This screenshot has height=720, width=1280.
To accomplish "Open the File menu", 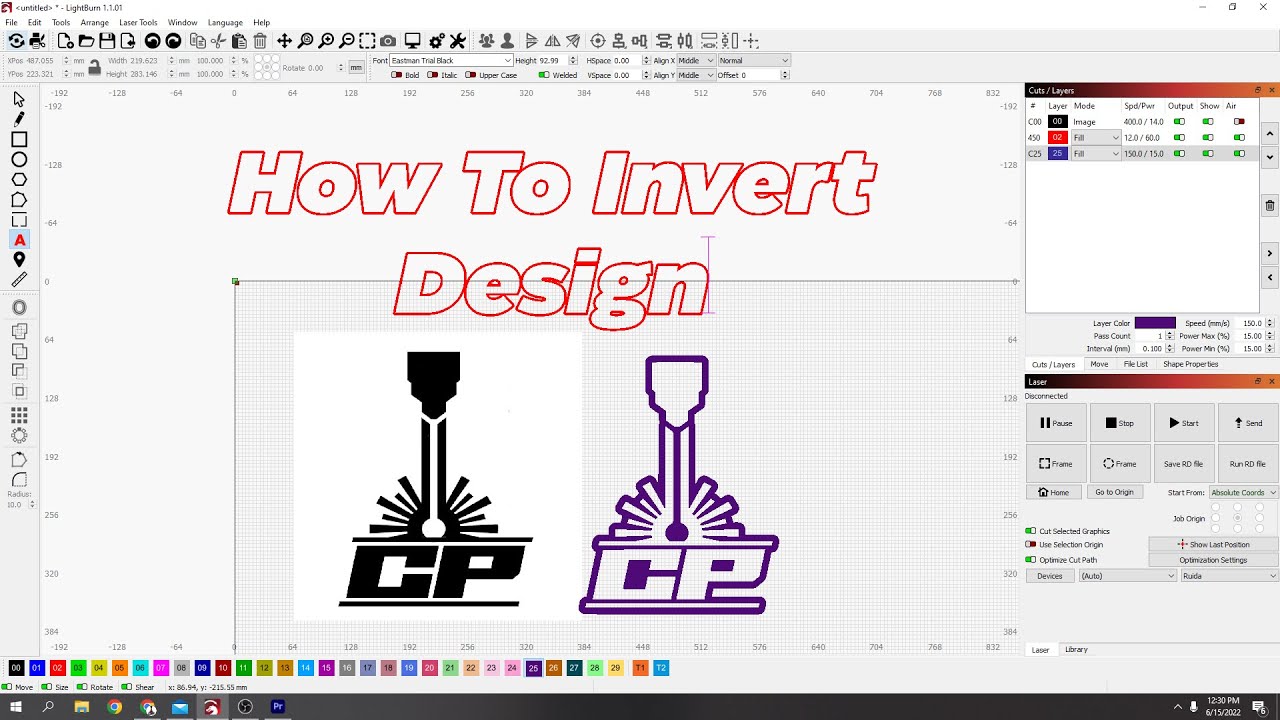I will (11, 22).
